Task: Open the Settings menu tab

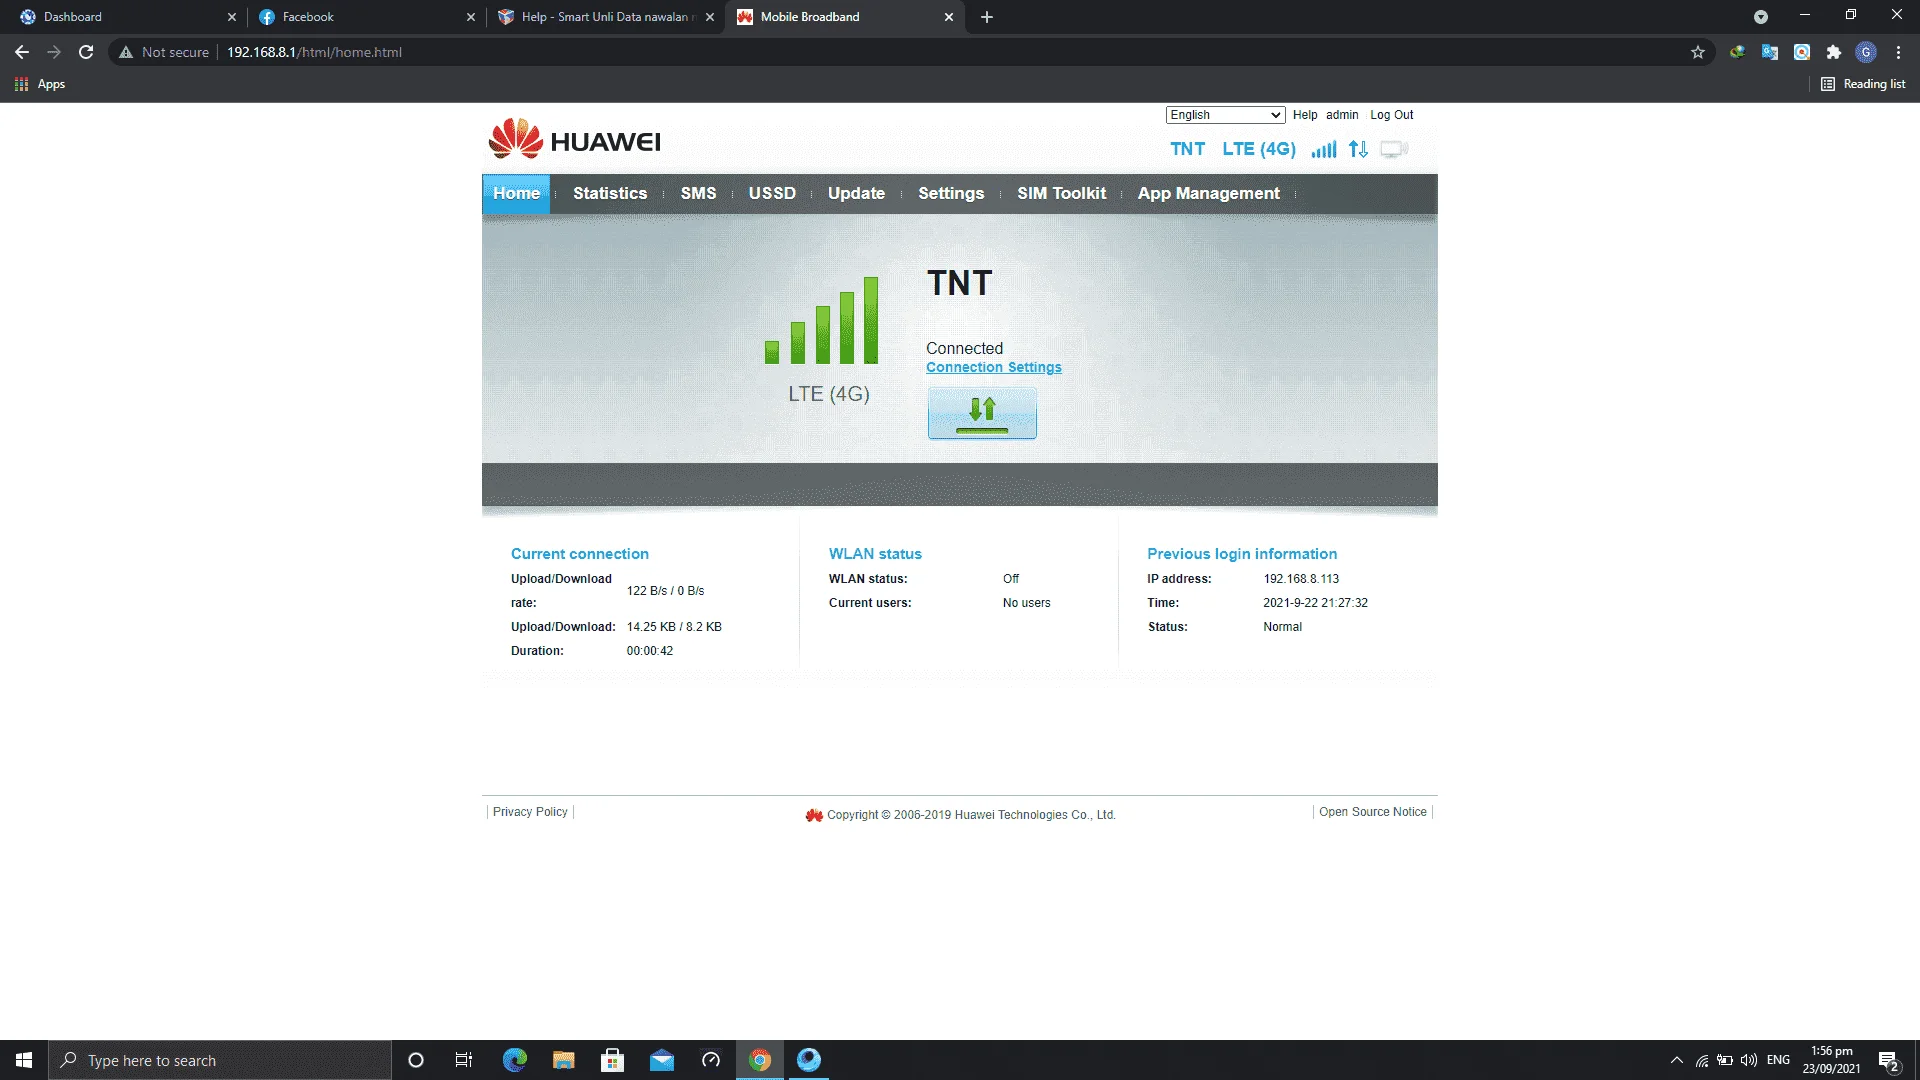Action: point(951,193)
